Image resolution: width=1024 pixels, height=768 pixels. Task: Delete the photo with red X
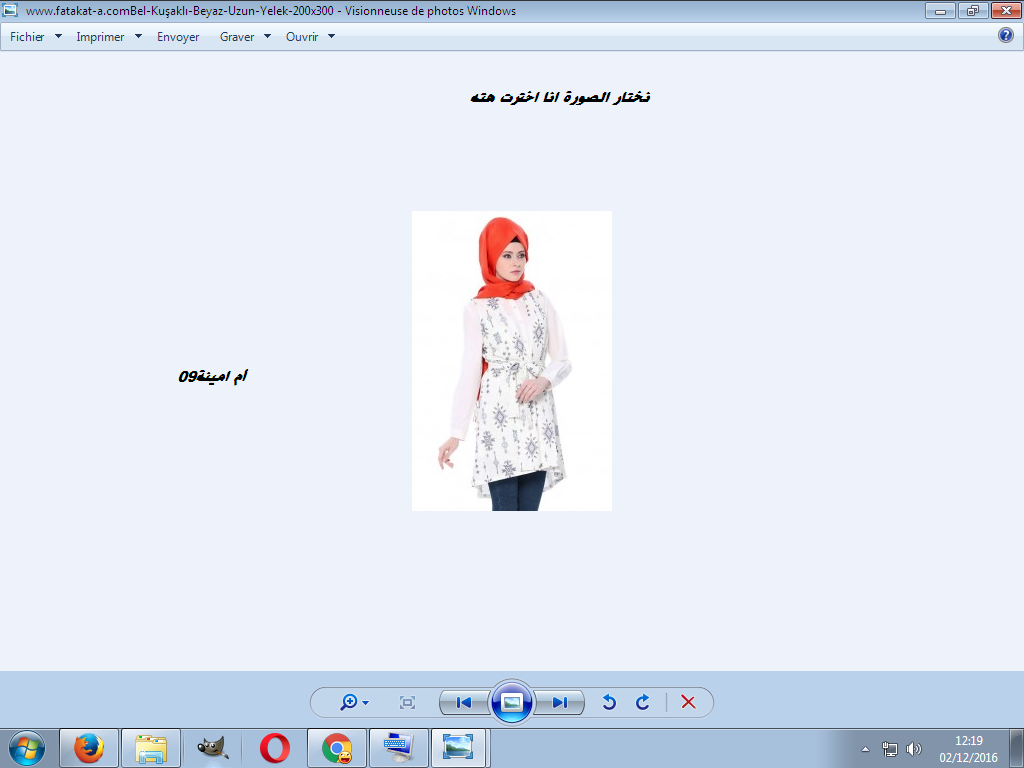pyautogui.click(x=688, y=703)
